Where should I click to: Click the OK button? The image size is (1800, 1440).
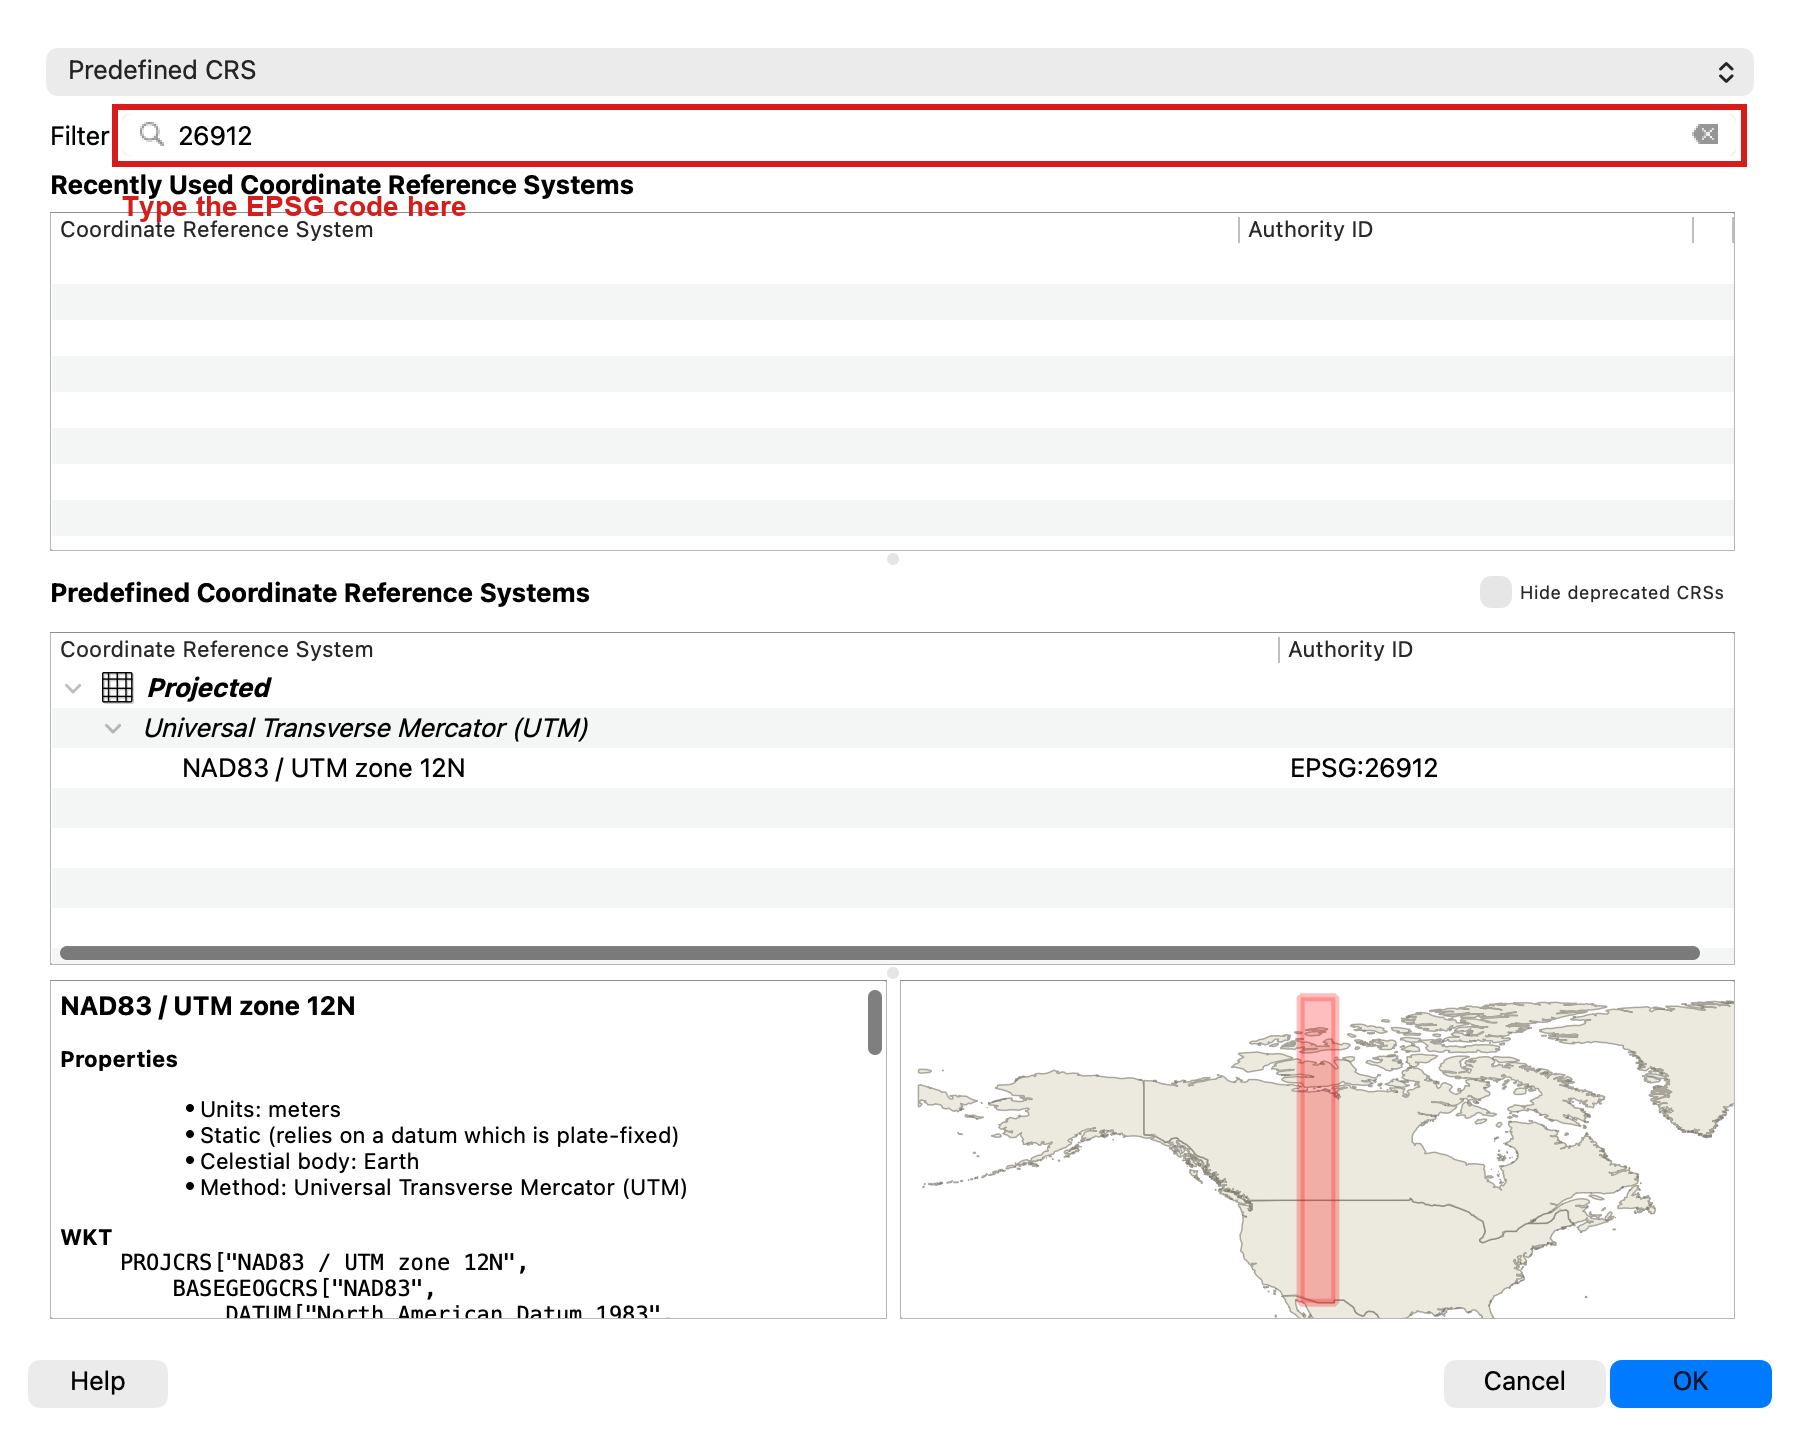1690,1382
